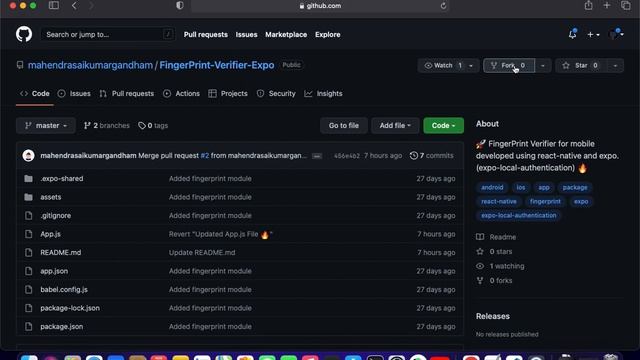View the 0 tags
The width and height of the screenshot is (640, 360).
click(153, 125)
